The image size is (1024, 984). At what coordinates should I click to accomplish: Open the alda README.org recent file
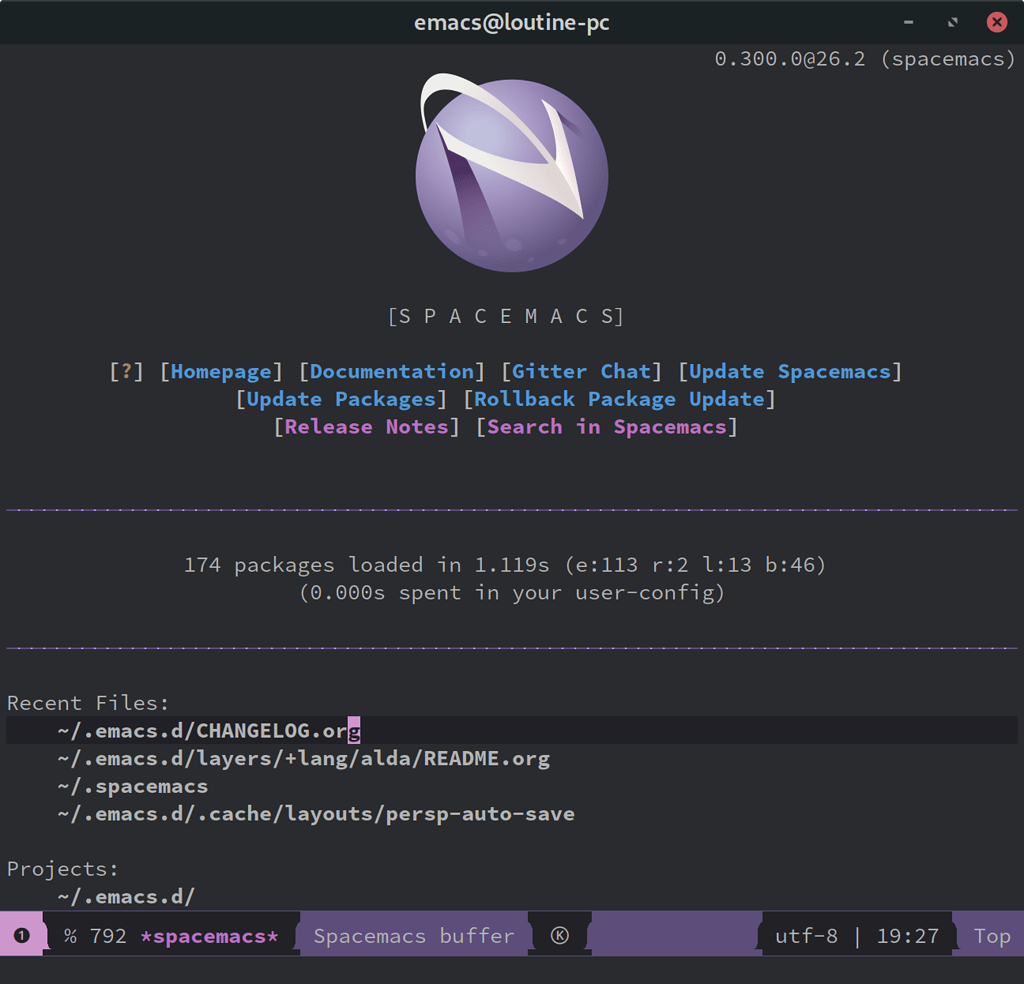coord(302,758)
